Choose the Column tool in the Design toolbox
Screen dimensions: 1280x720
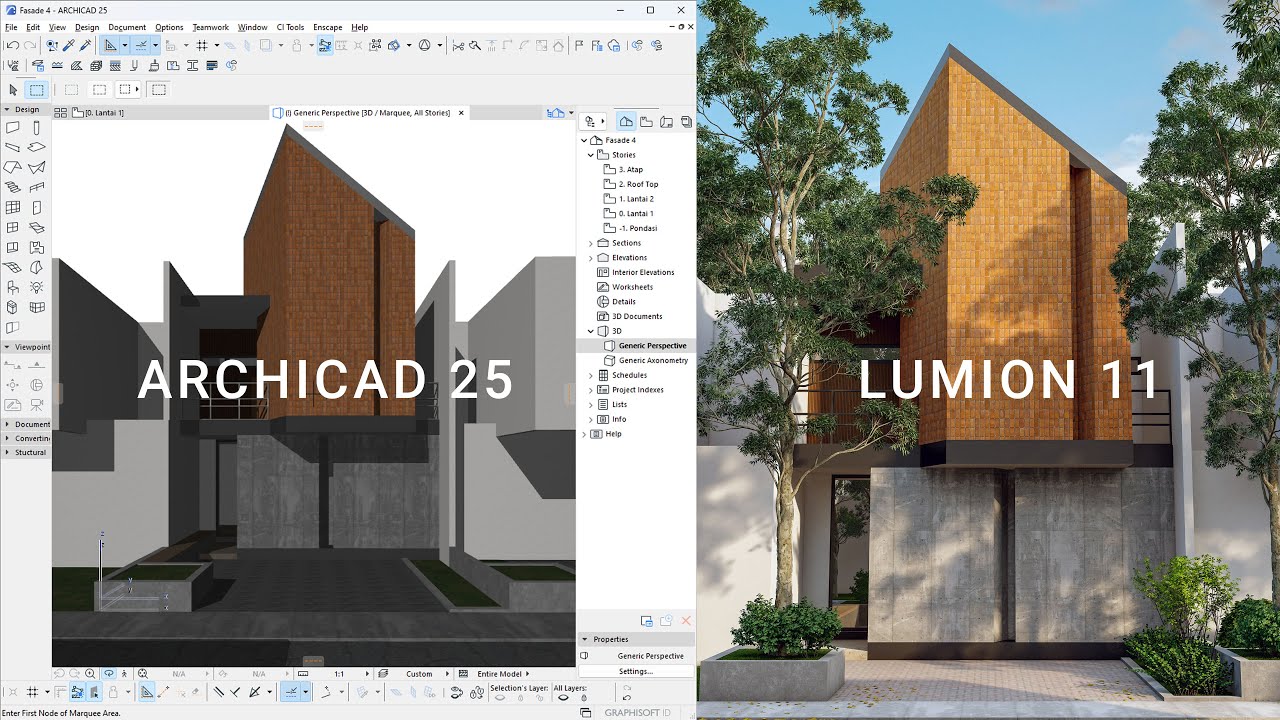[37, 128]
